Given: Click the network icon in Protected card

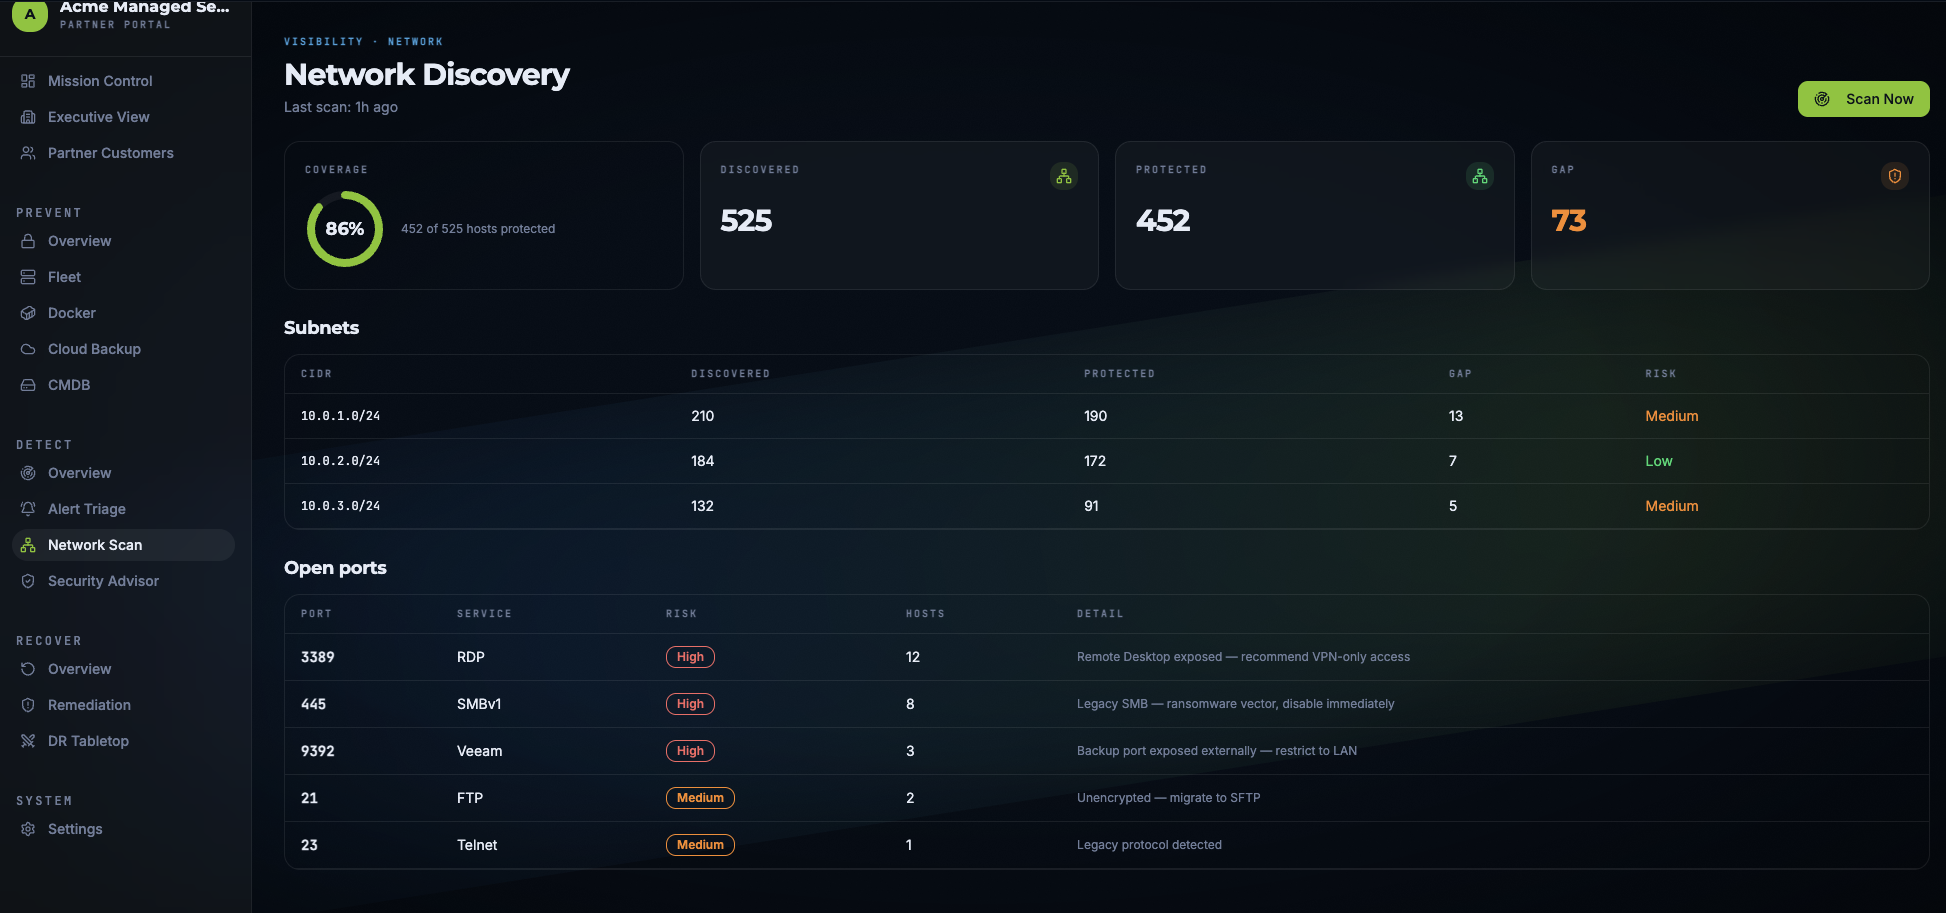Looking at the screenshot, I should [1480, 176].
